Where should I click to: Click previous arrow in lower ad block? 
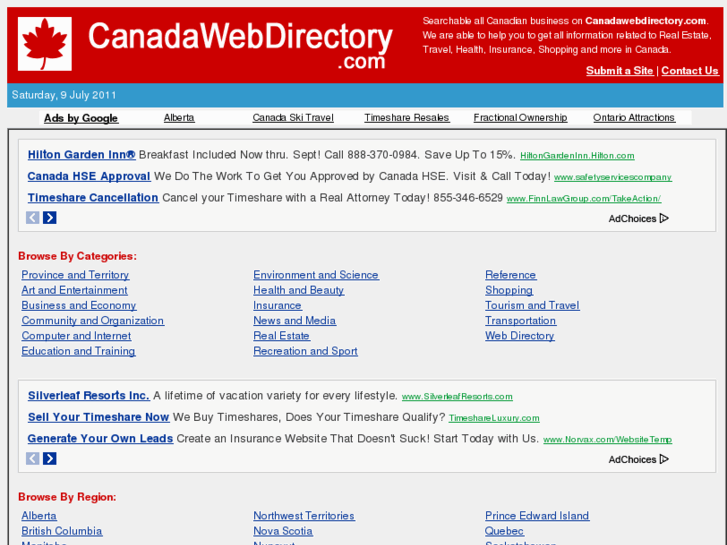[32, 459]
